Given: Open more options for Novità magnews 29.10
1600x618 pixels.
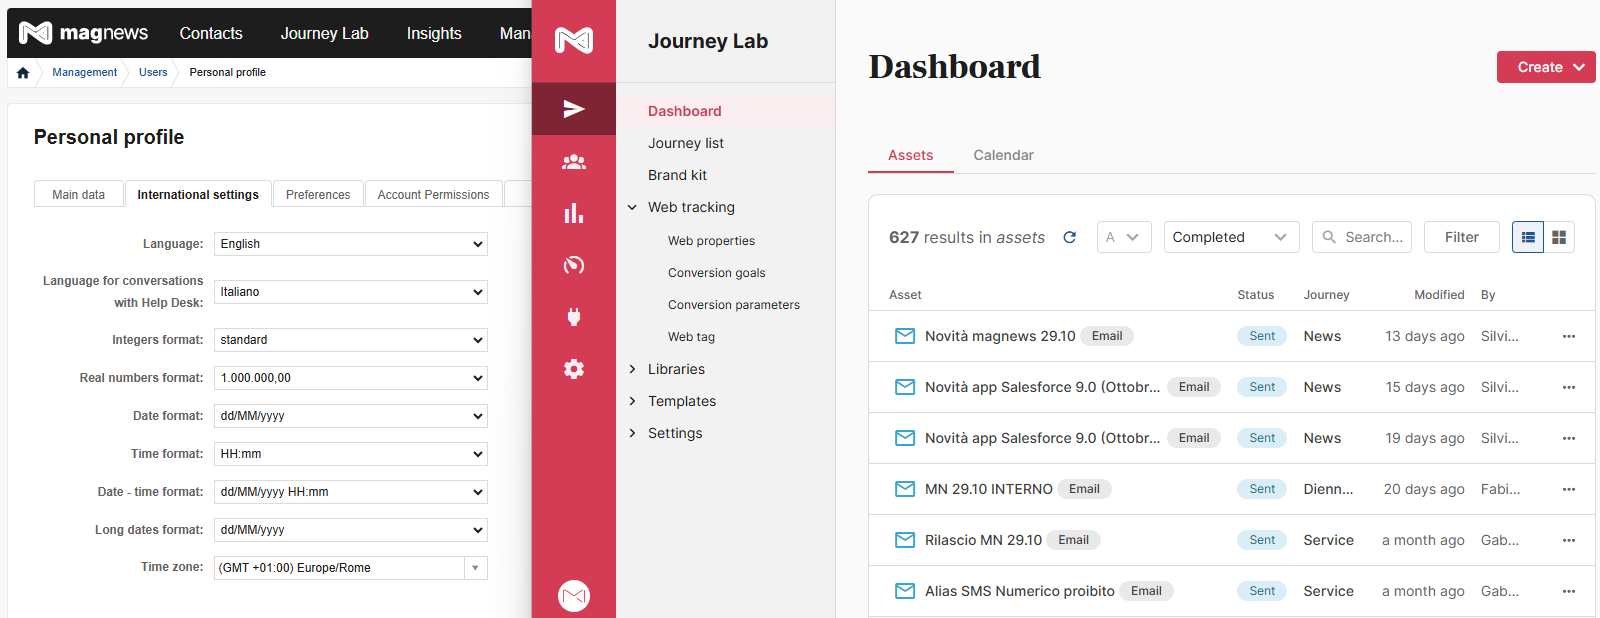Looking at the screenshot, I should coord(1569,336).
